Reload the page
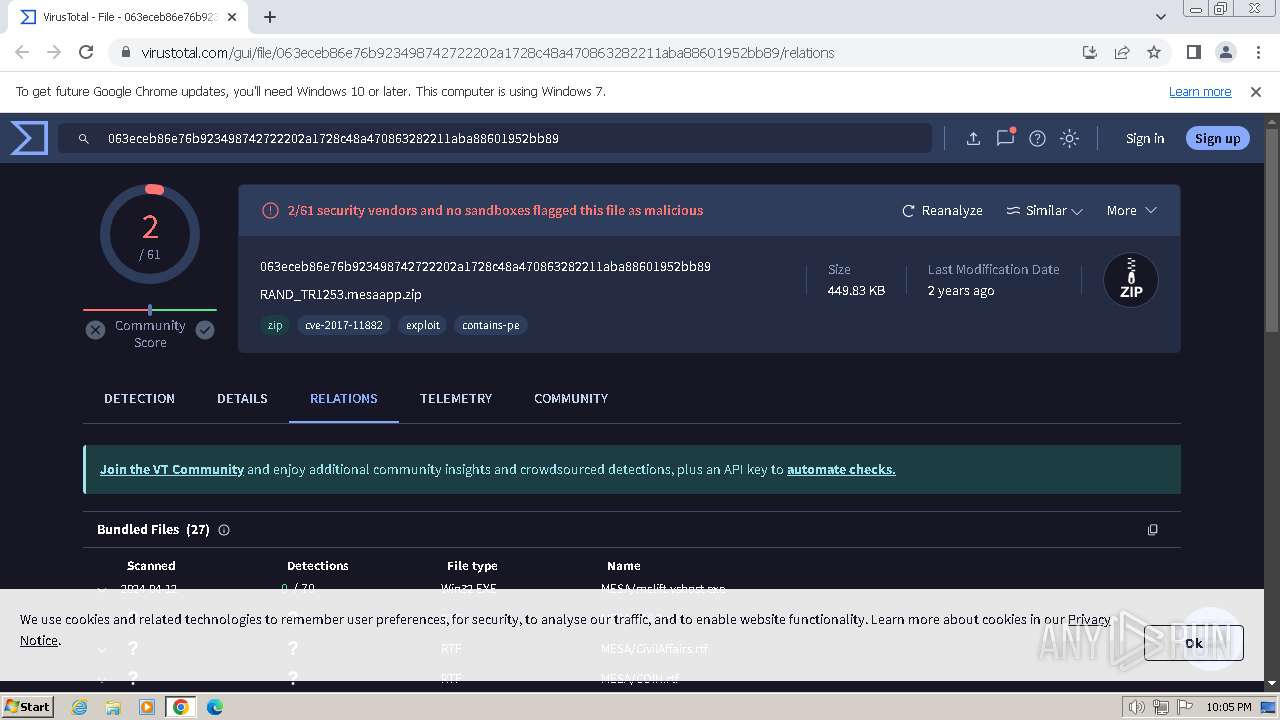 [86, 52]
